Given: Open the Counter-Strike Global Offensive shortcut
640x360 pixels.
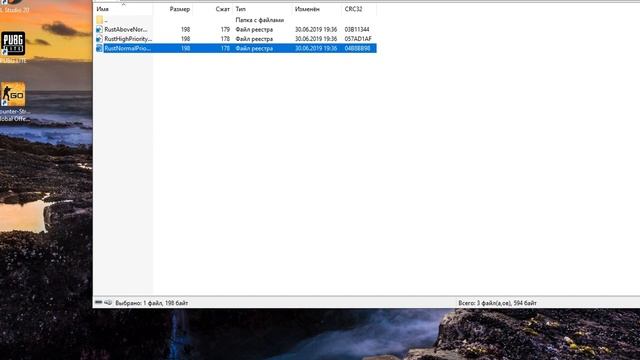Looking at the screenshot, I should coord(13,94).
